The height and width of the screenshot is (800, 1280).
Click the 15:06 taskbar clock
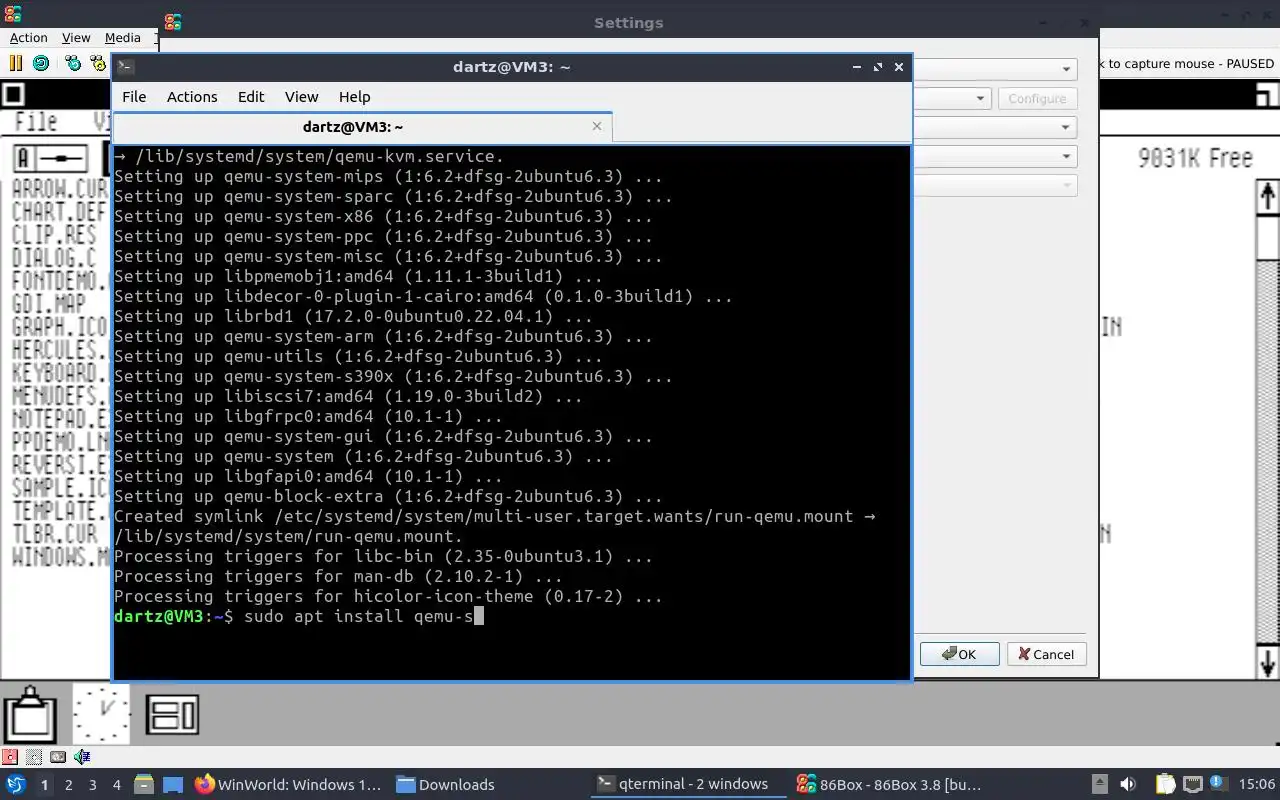click(x=1257, y=784)
